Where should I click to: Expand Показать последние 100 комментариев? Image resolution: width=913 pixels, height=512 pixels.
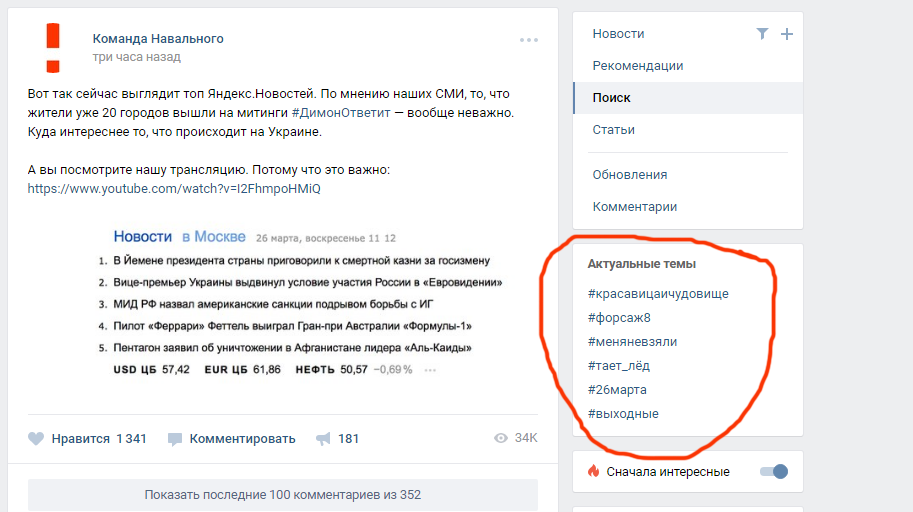(282, 495)
